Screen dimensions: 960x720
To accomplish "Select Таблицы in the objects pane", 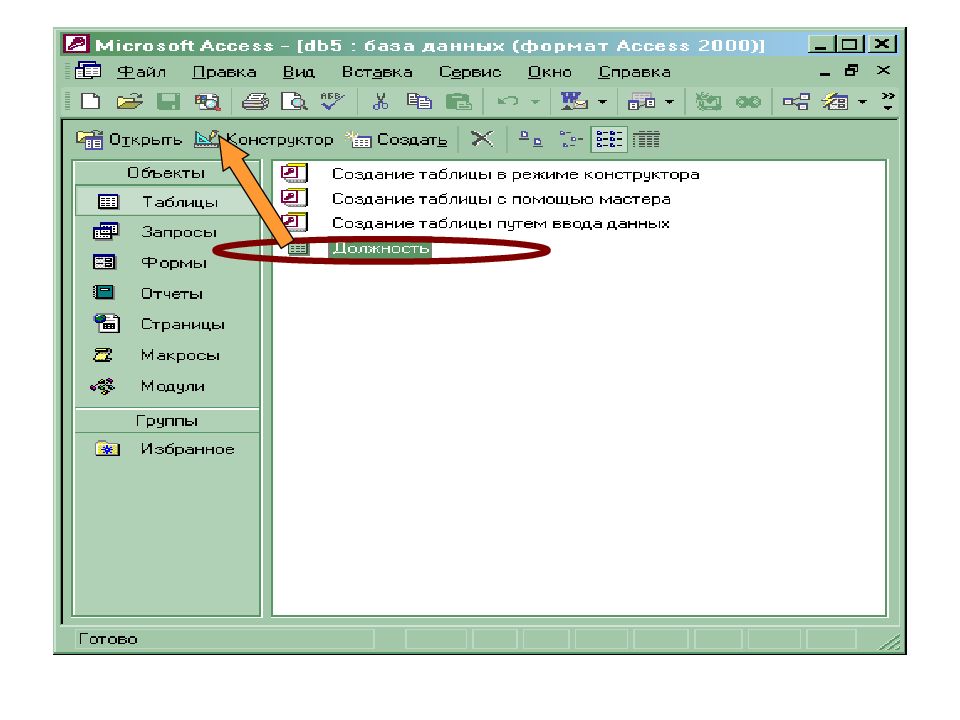I will pyautogui.click(x=167, y=201).
